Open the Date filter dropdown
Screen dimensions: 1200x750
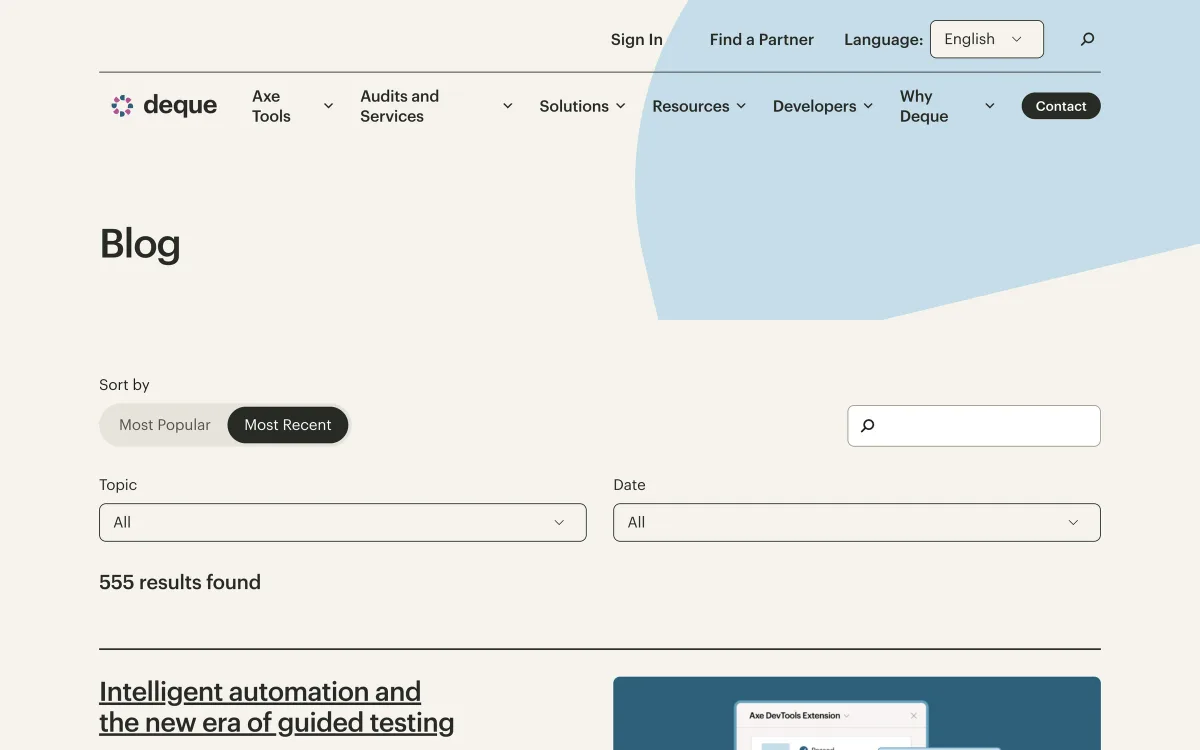tap(857, 522)
